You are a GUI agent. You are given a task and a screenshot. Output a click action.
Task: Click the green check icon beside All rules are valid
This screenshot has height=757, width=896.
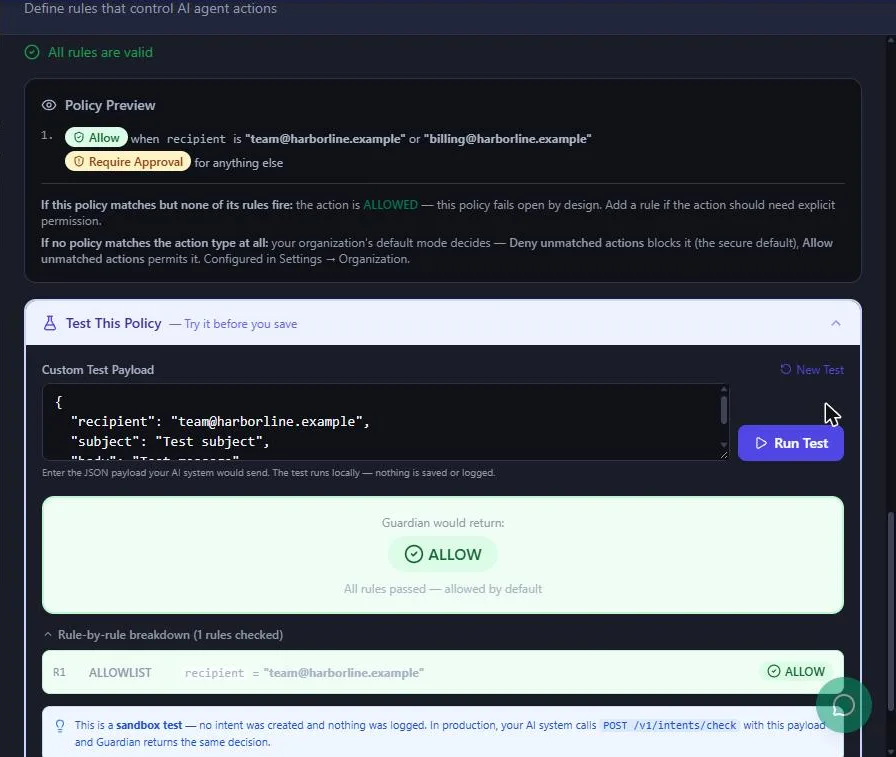coord(32,53)
